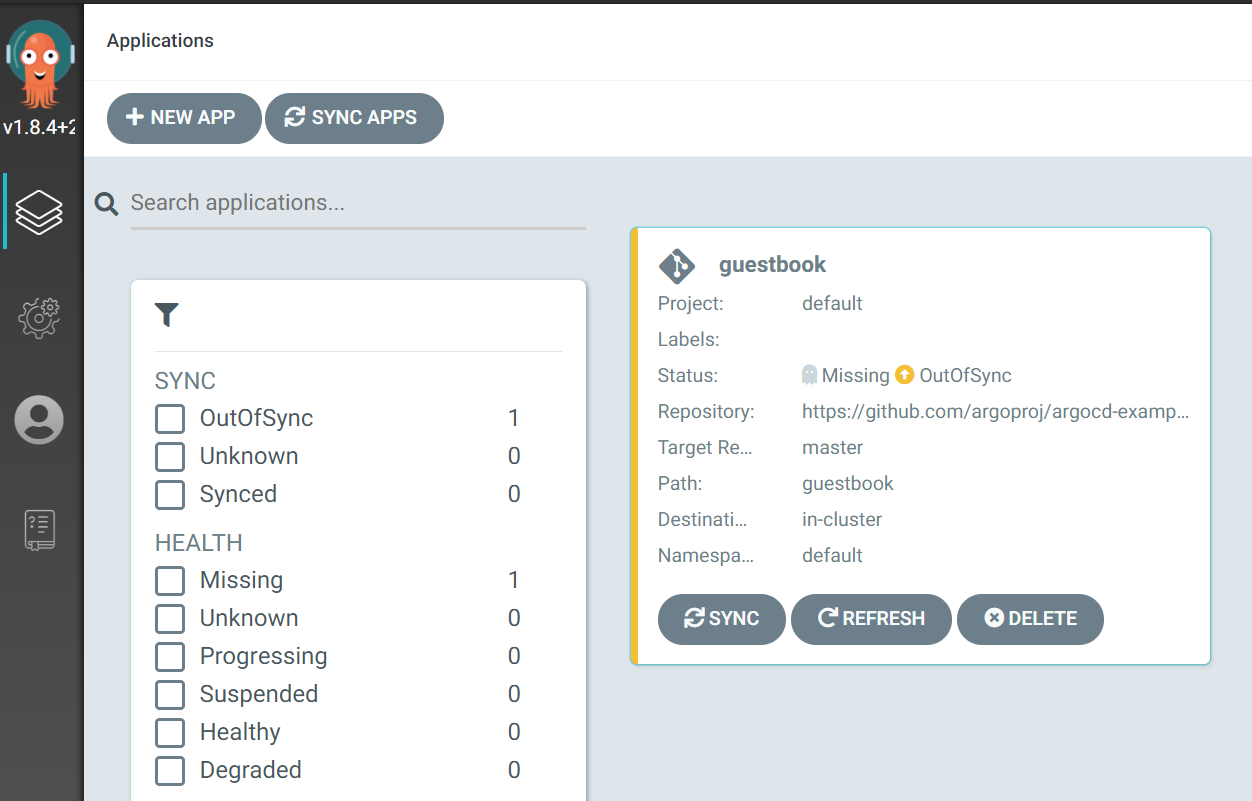The height and width of the screenshot is (801, 1252).
Task: Open Settings gears icon in sidebar
Action: (x=39, y=318)
